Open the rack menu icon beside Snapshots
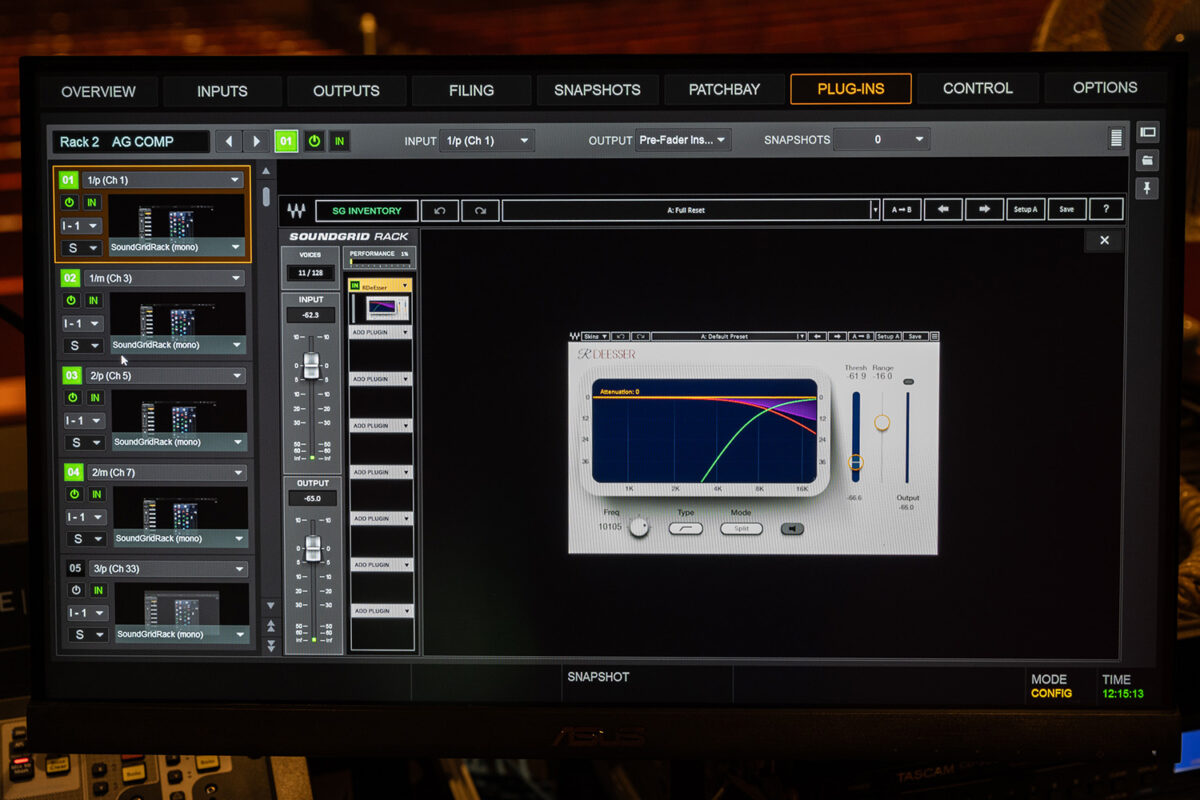The image size is (1200, 800). (x=1116, y=139)
